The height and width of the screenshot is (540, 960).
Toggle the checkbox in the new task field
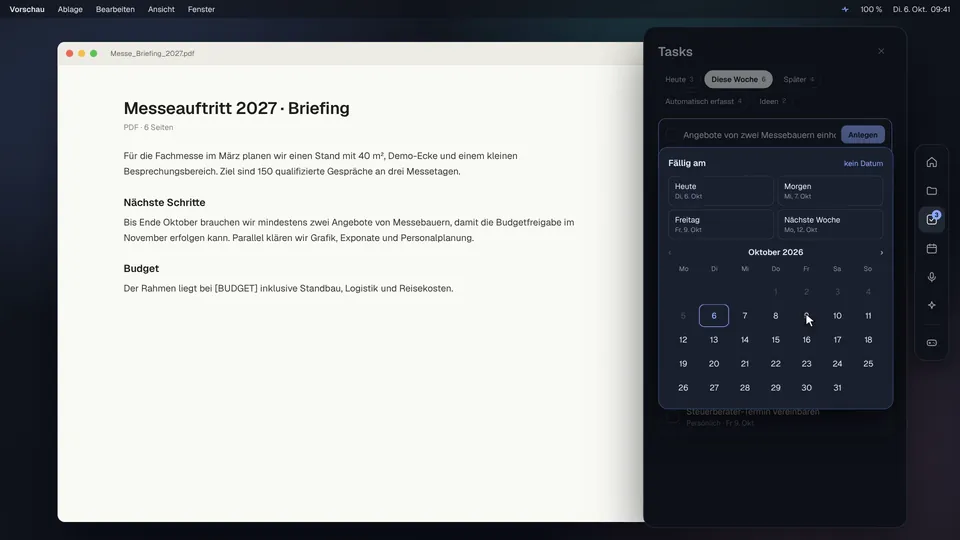[x=672, y=135]
